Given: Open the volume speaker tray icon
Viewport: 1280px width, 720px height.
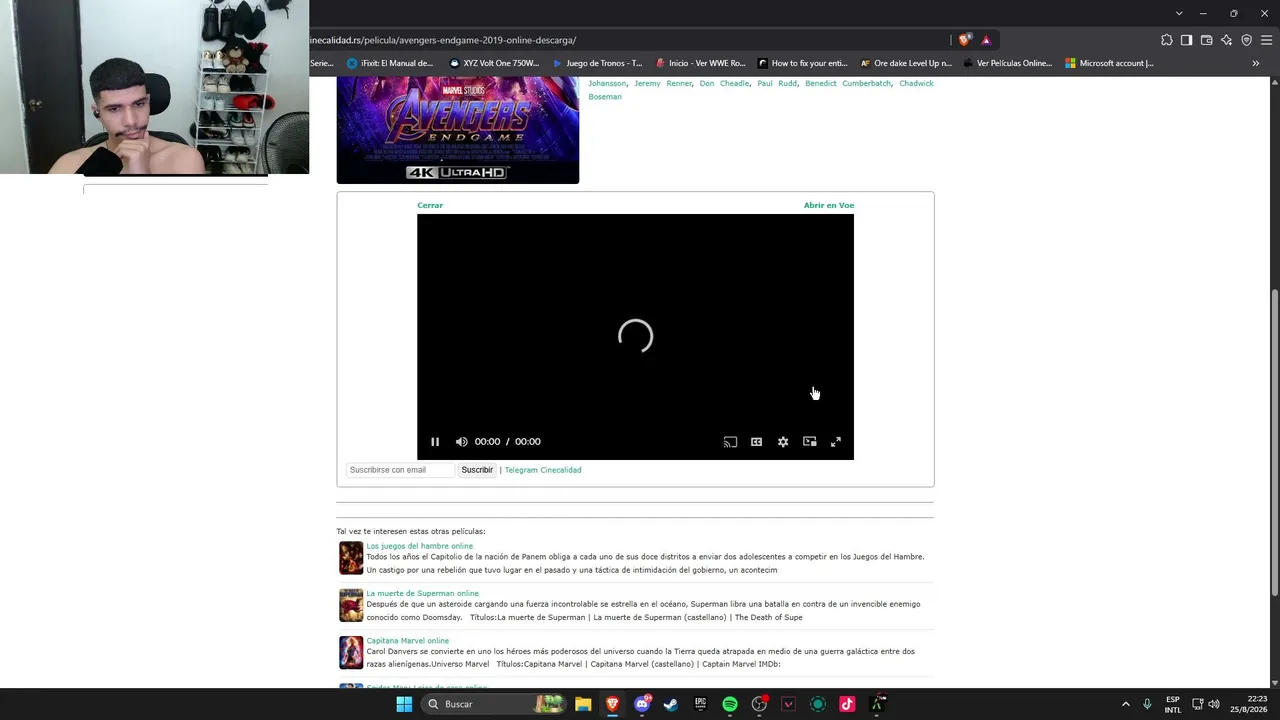Looking at the screenshot, I should point(1214,704).
